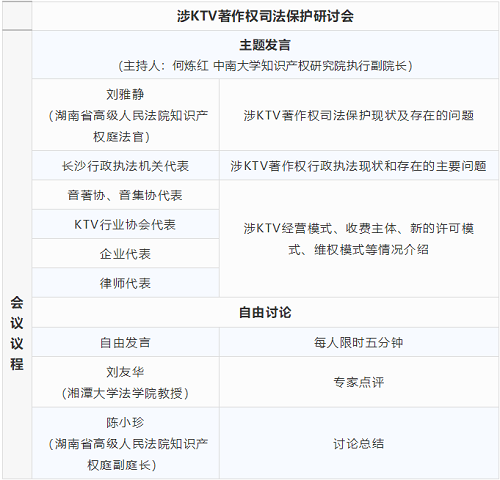Select the speaker cell 刘友华
Viewport: 500px width, 480px height.
point(125,382)
